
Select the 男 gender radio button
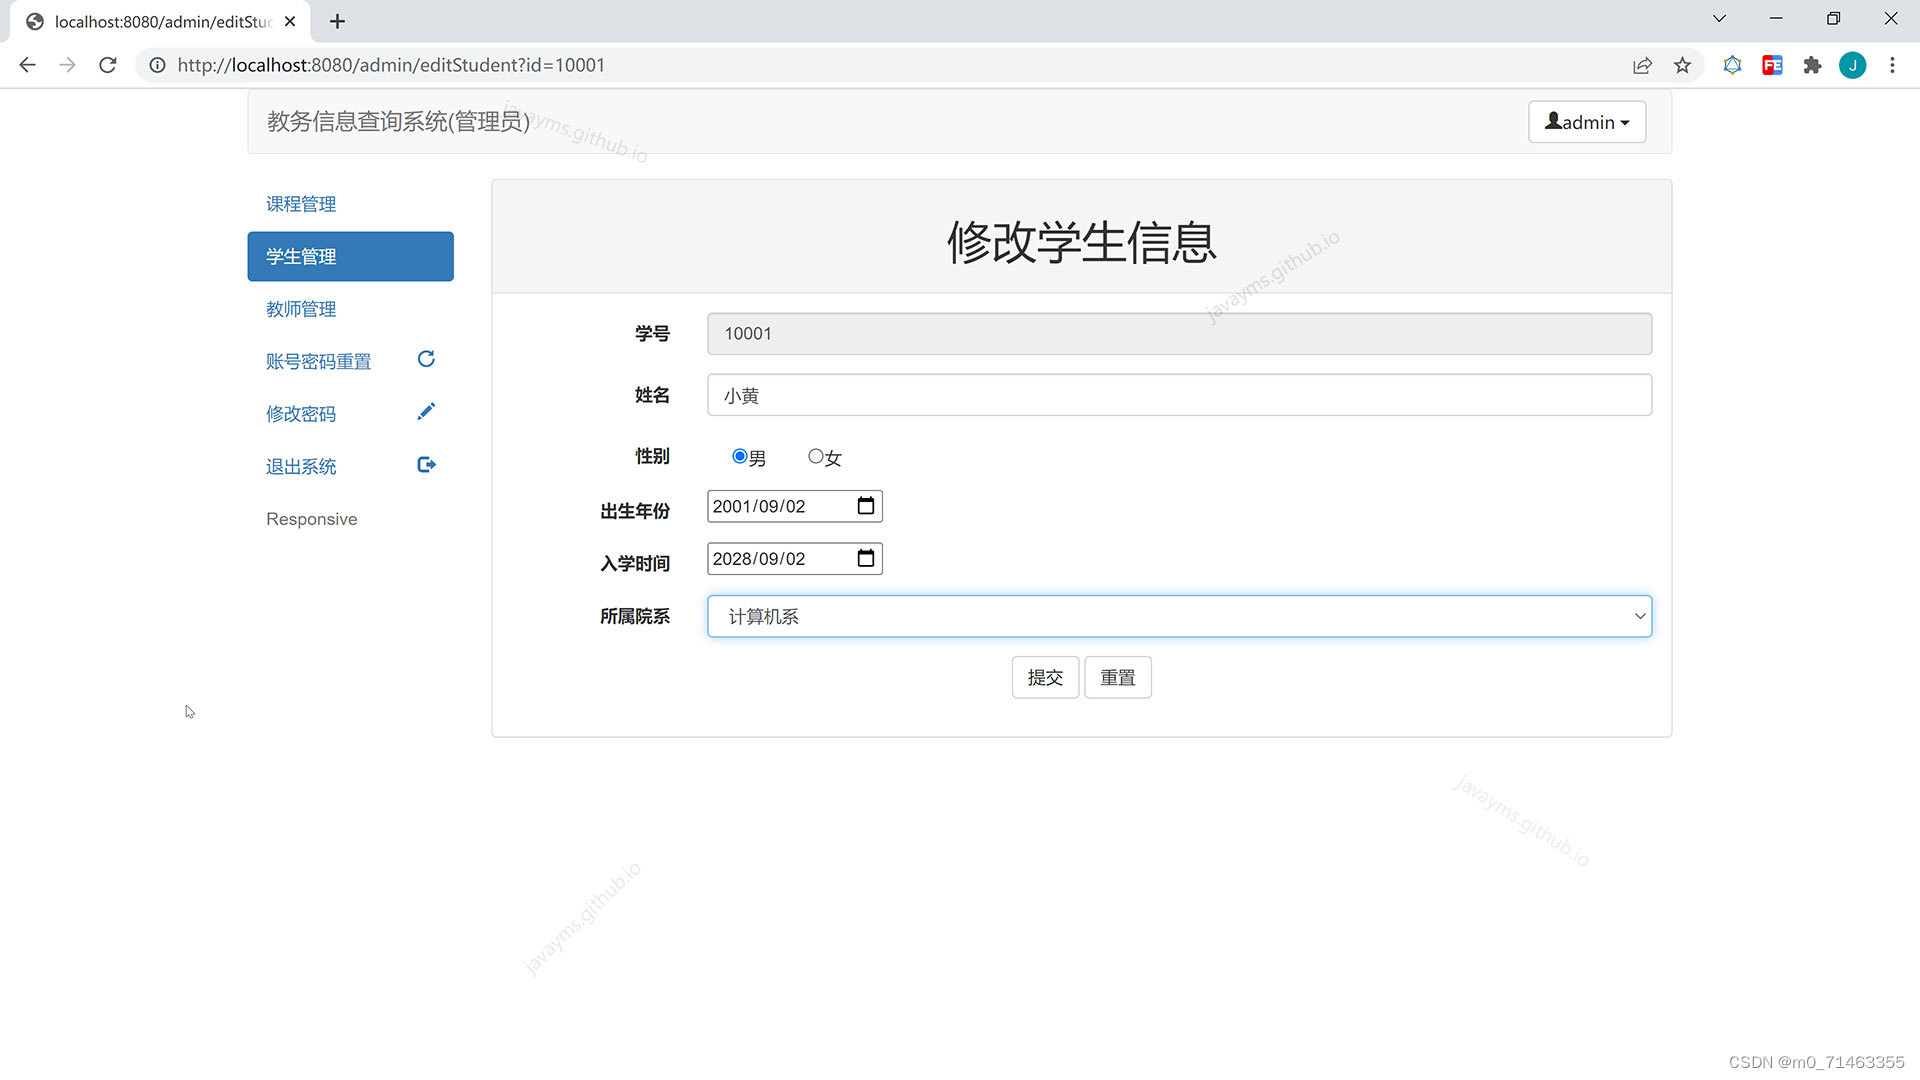click(x=740, y=456)
